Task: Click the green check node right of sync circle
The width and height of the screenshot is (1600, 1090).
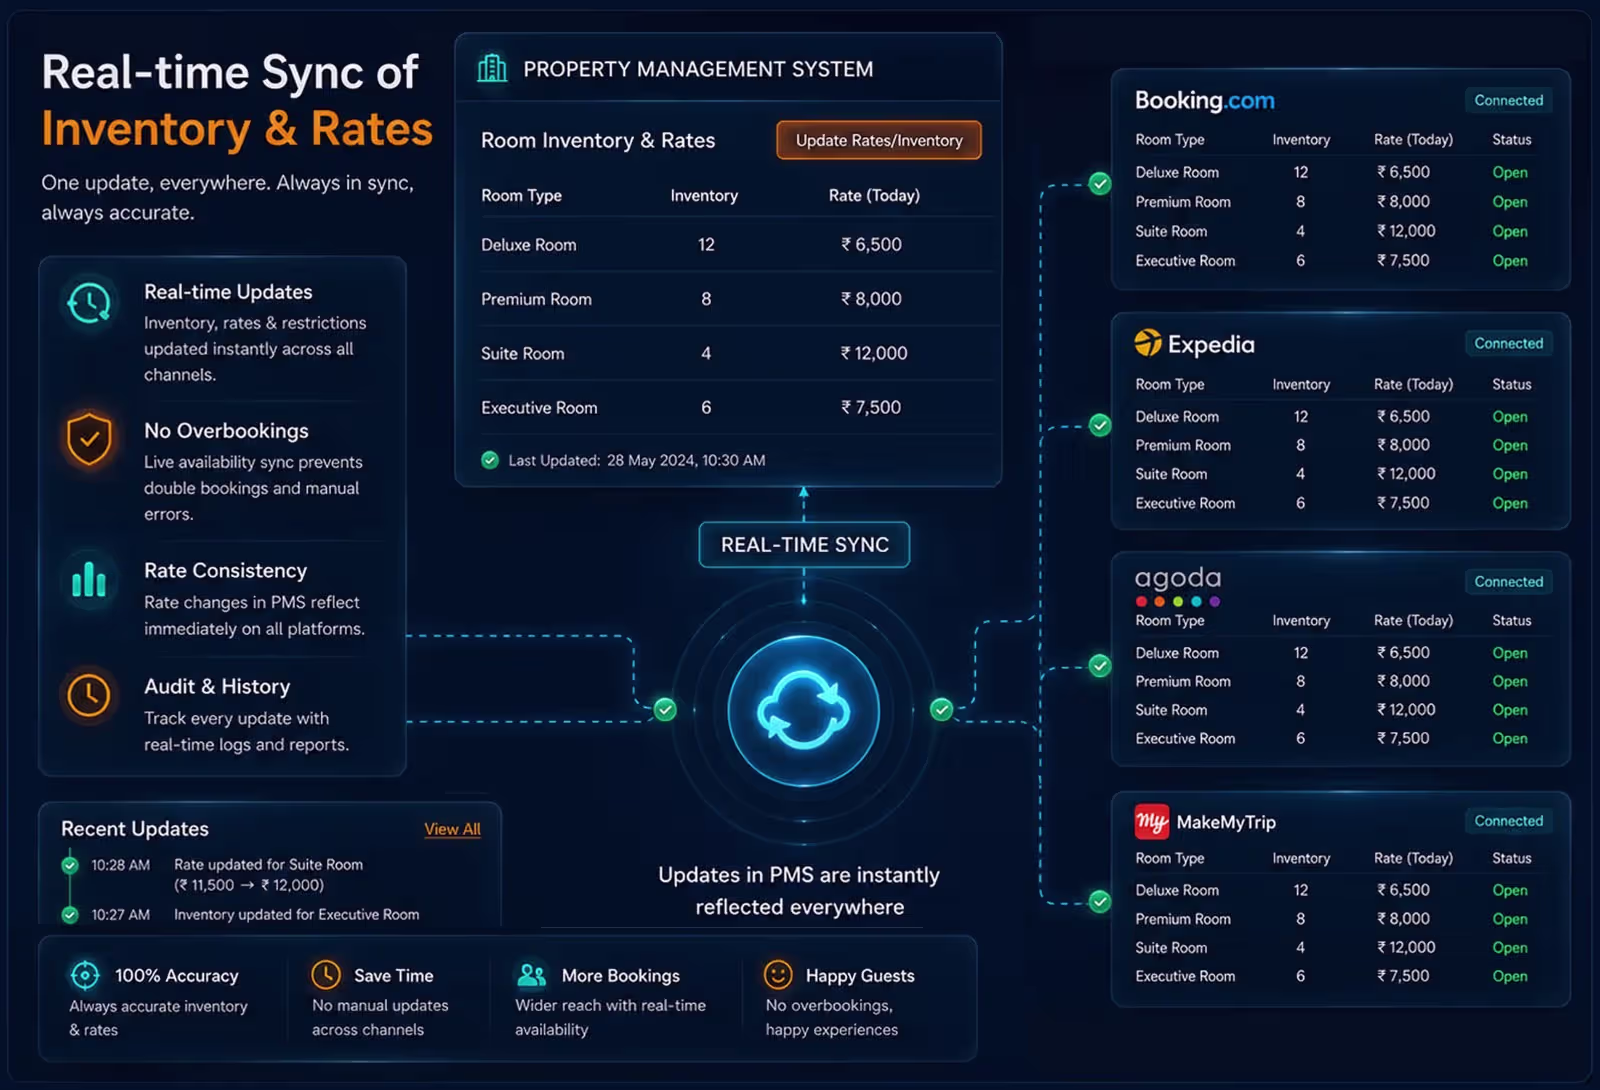Action: tap(941, 709)
